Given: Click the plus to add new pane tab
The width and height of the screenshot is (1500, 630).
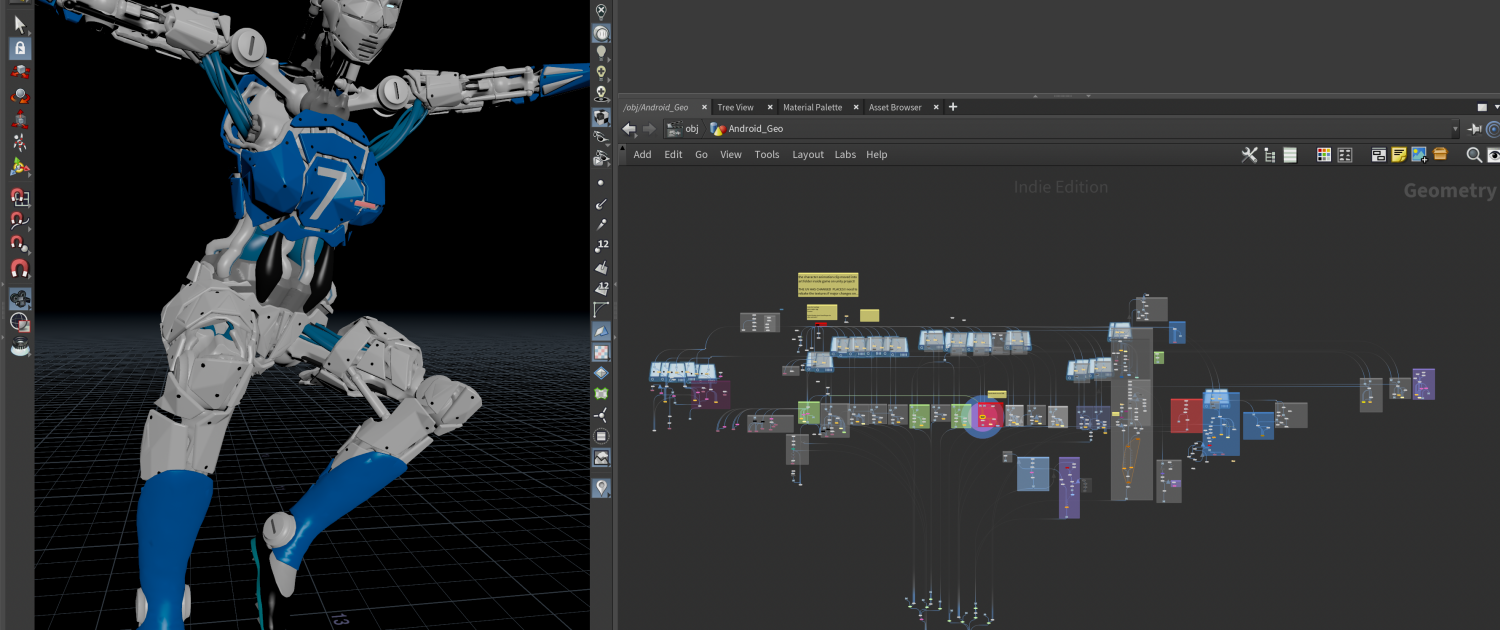Looking at the screenshot, I should click(953, 107).
